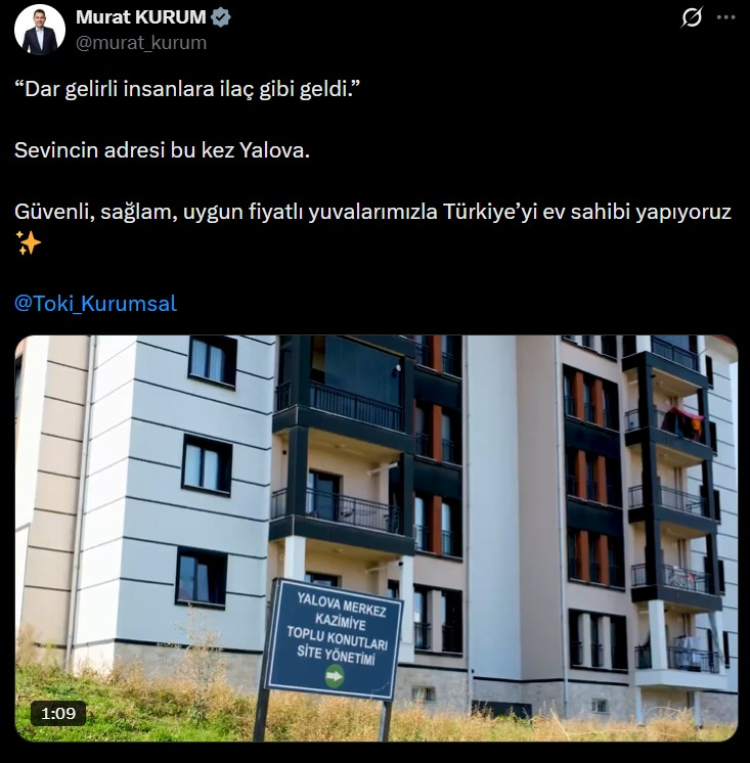Open the three-dot more options menu

[726, 18]
